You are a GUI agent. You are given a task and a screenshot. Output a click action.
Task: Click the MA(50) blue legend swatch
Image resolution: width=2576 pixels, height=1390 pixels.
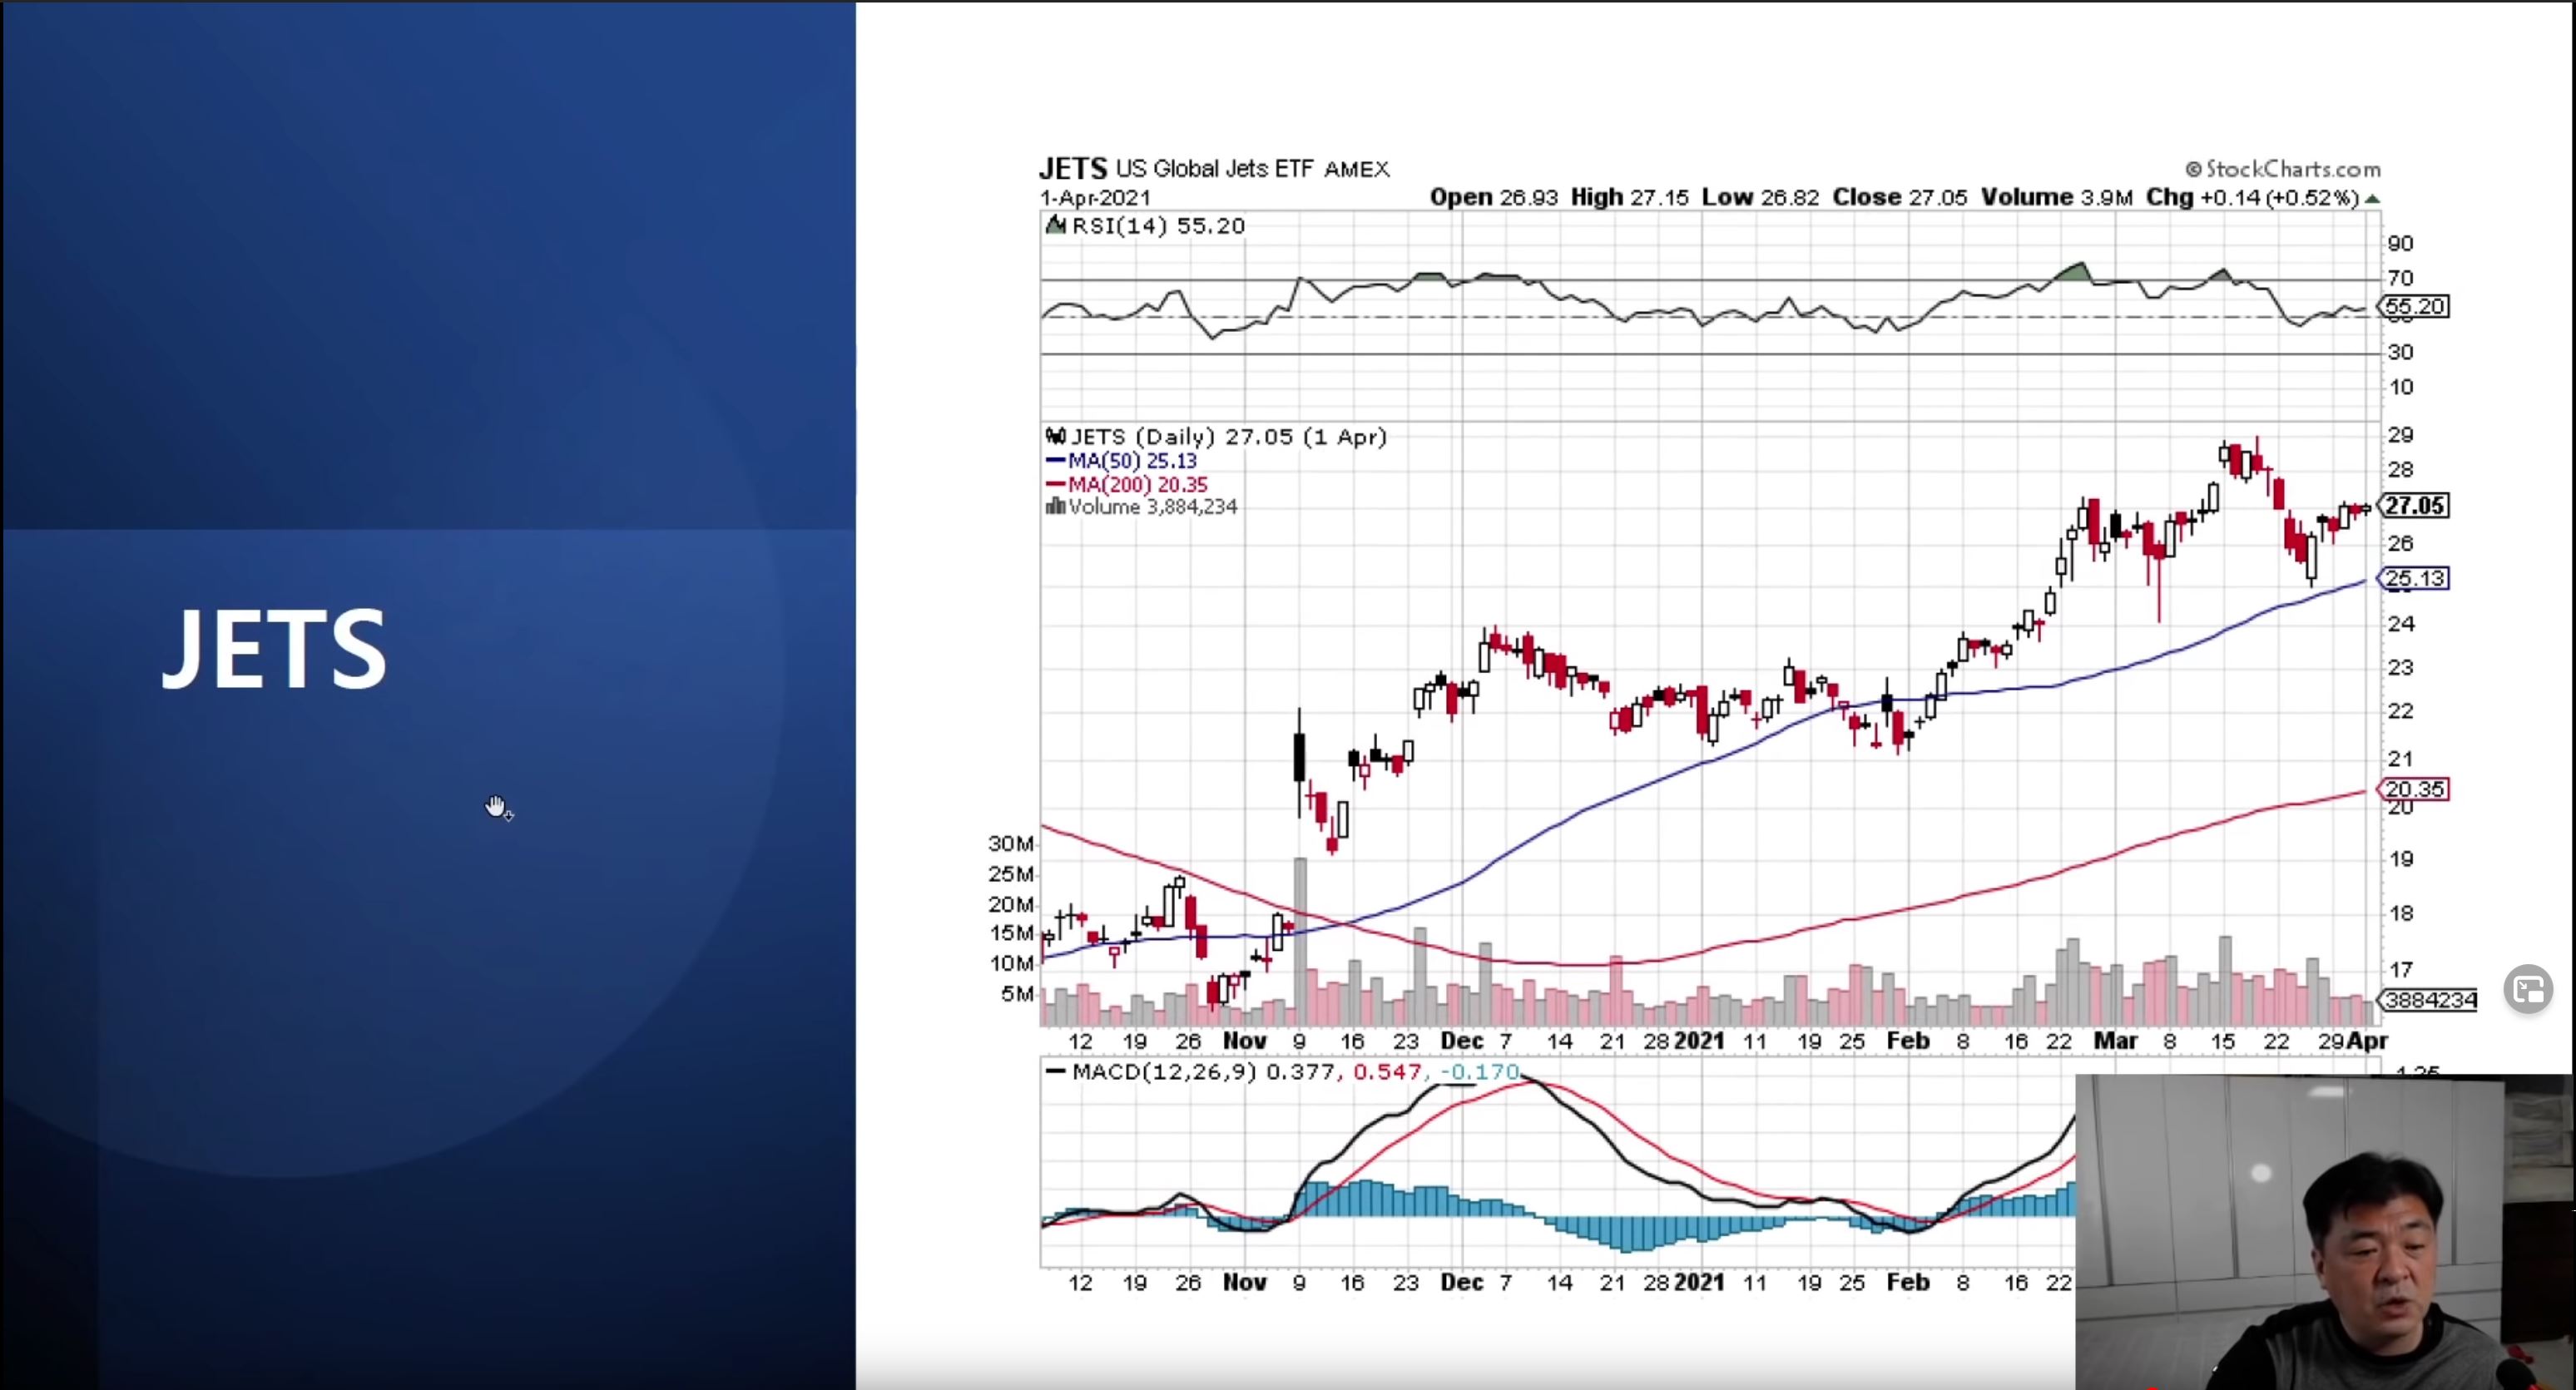point(1055,461)
